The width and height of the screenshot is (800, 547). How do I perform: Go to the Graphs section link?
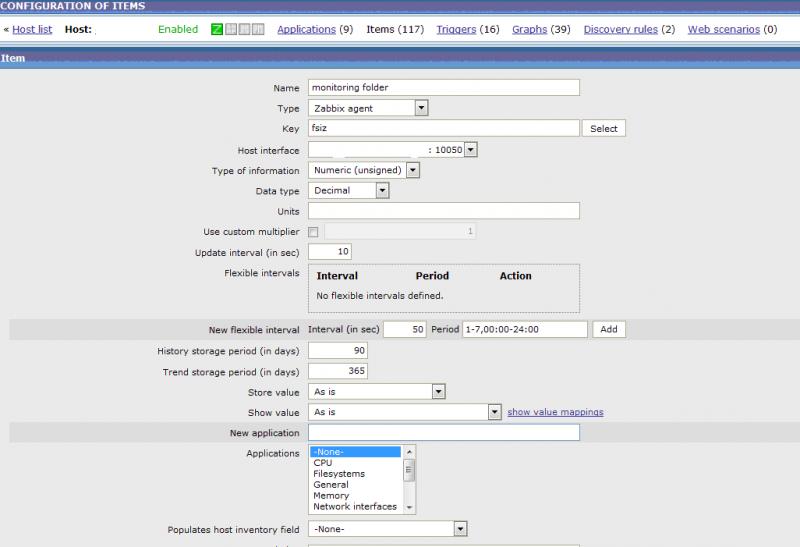point(529,30)
